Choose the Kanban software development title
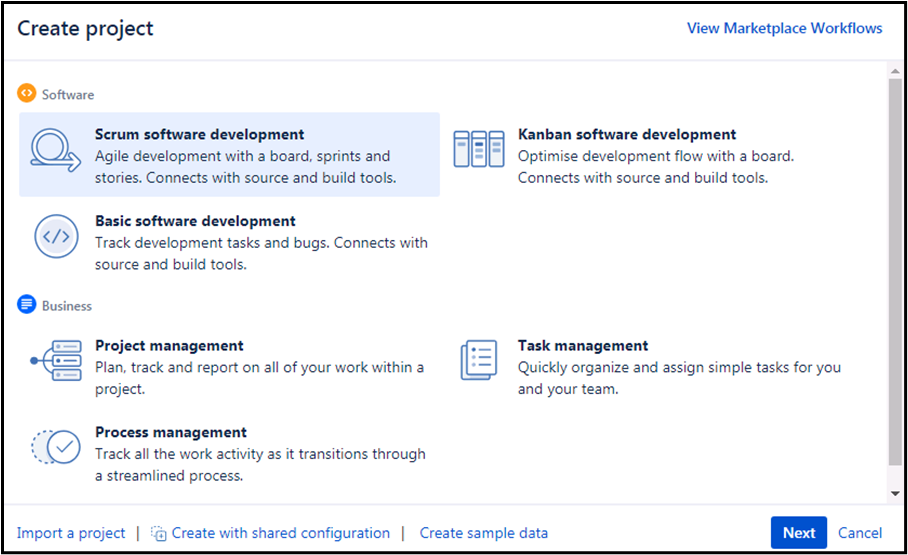908x555 pixels. pos(627,134)
